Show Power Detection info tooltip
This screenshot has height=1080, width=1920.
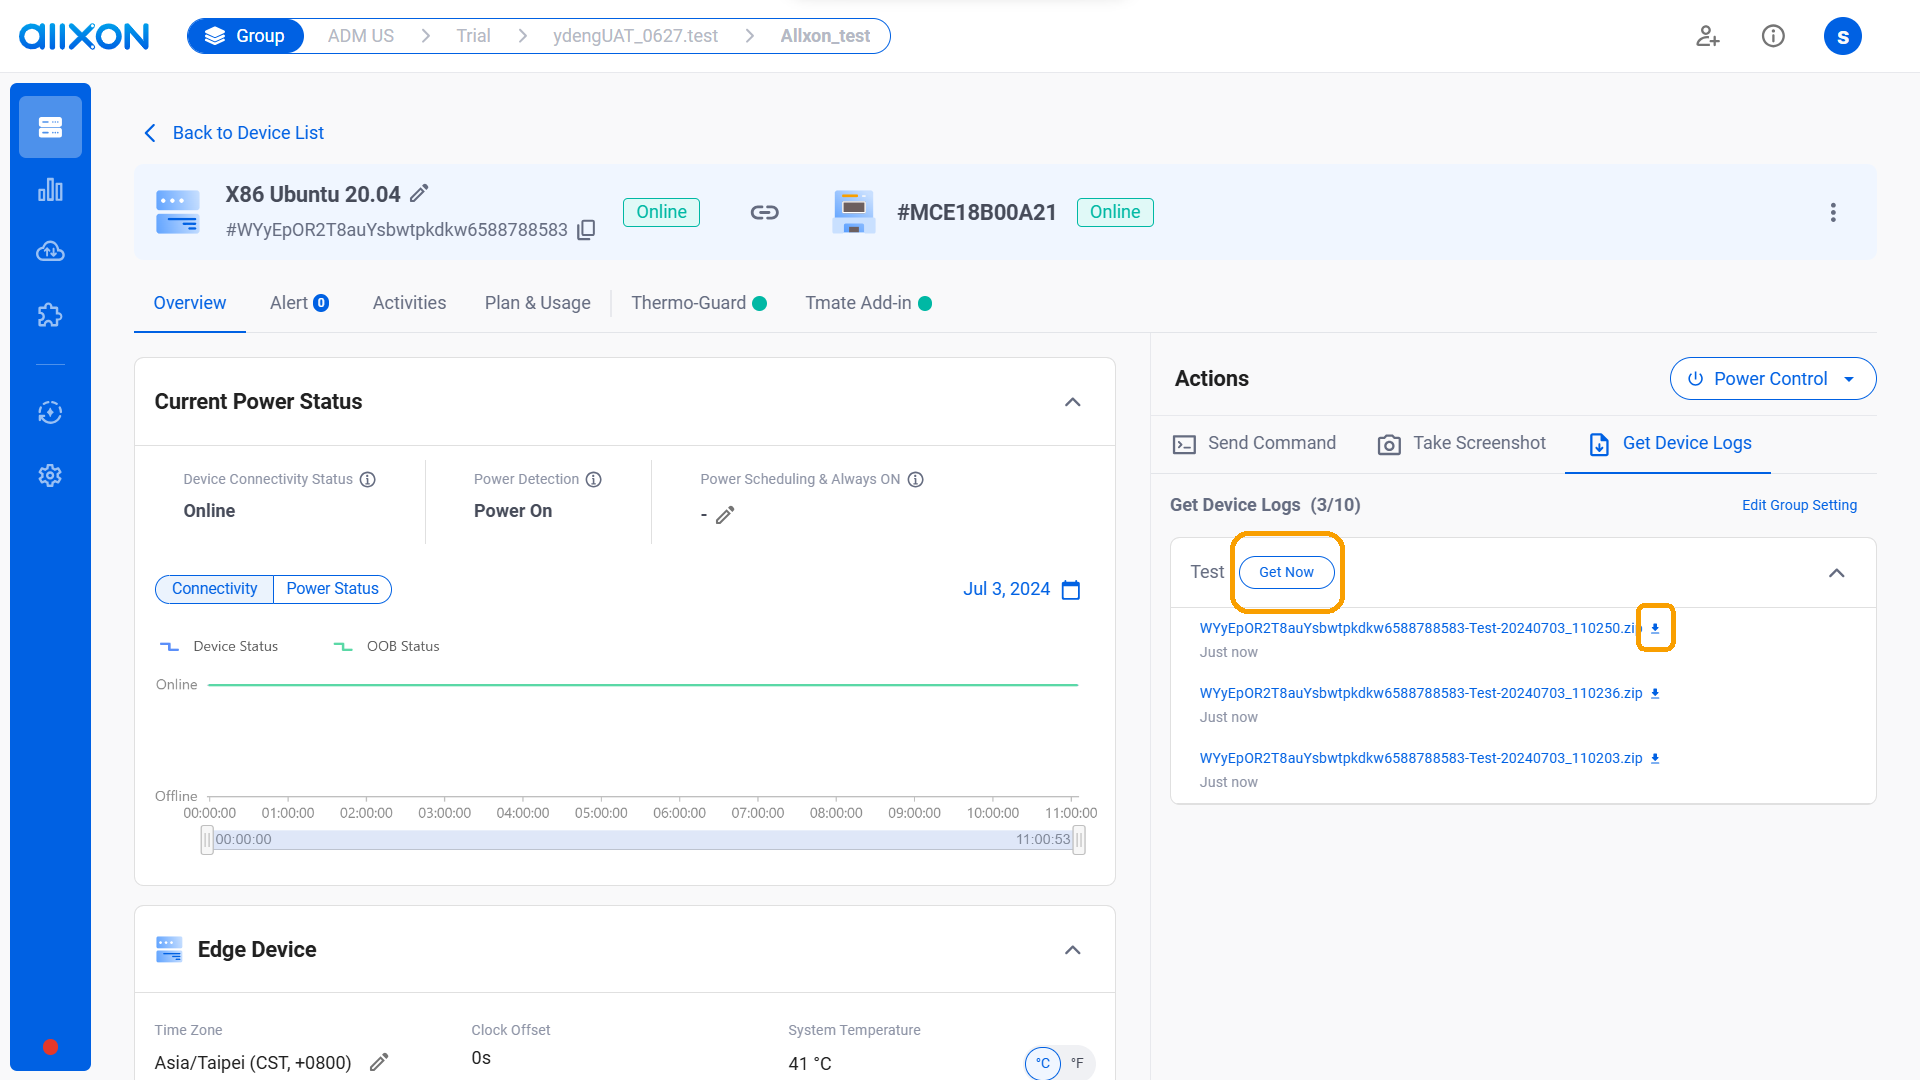coord(594,479)
